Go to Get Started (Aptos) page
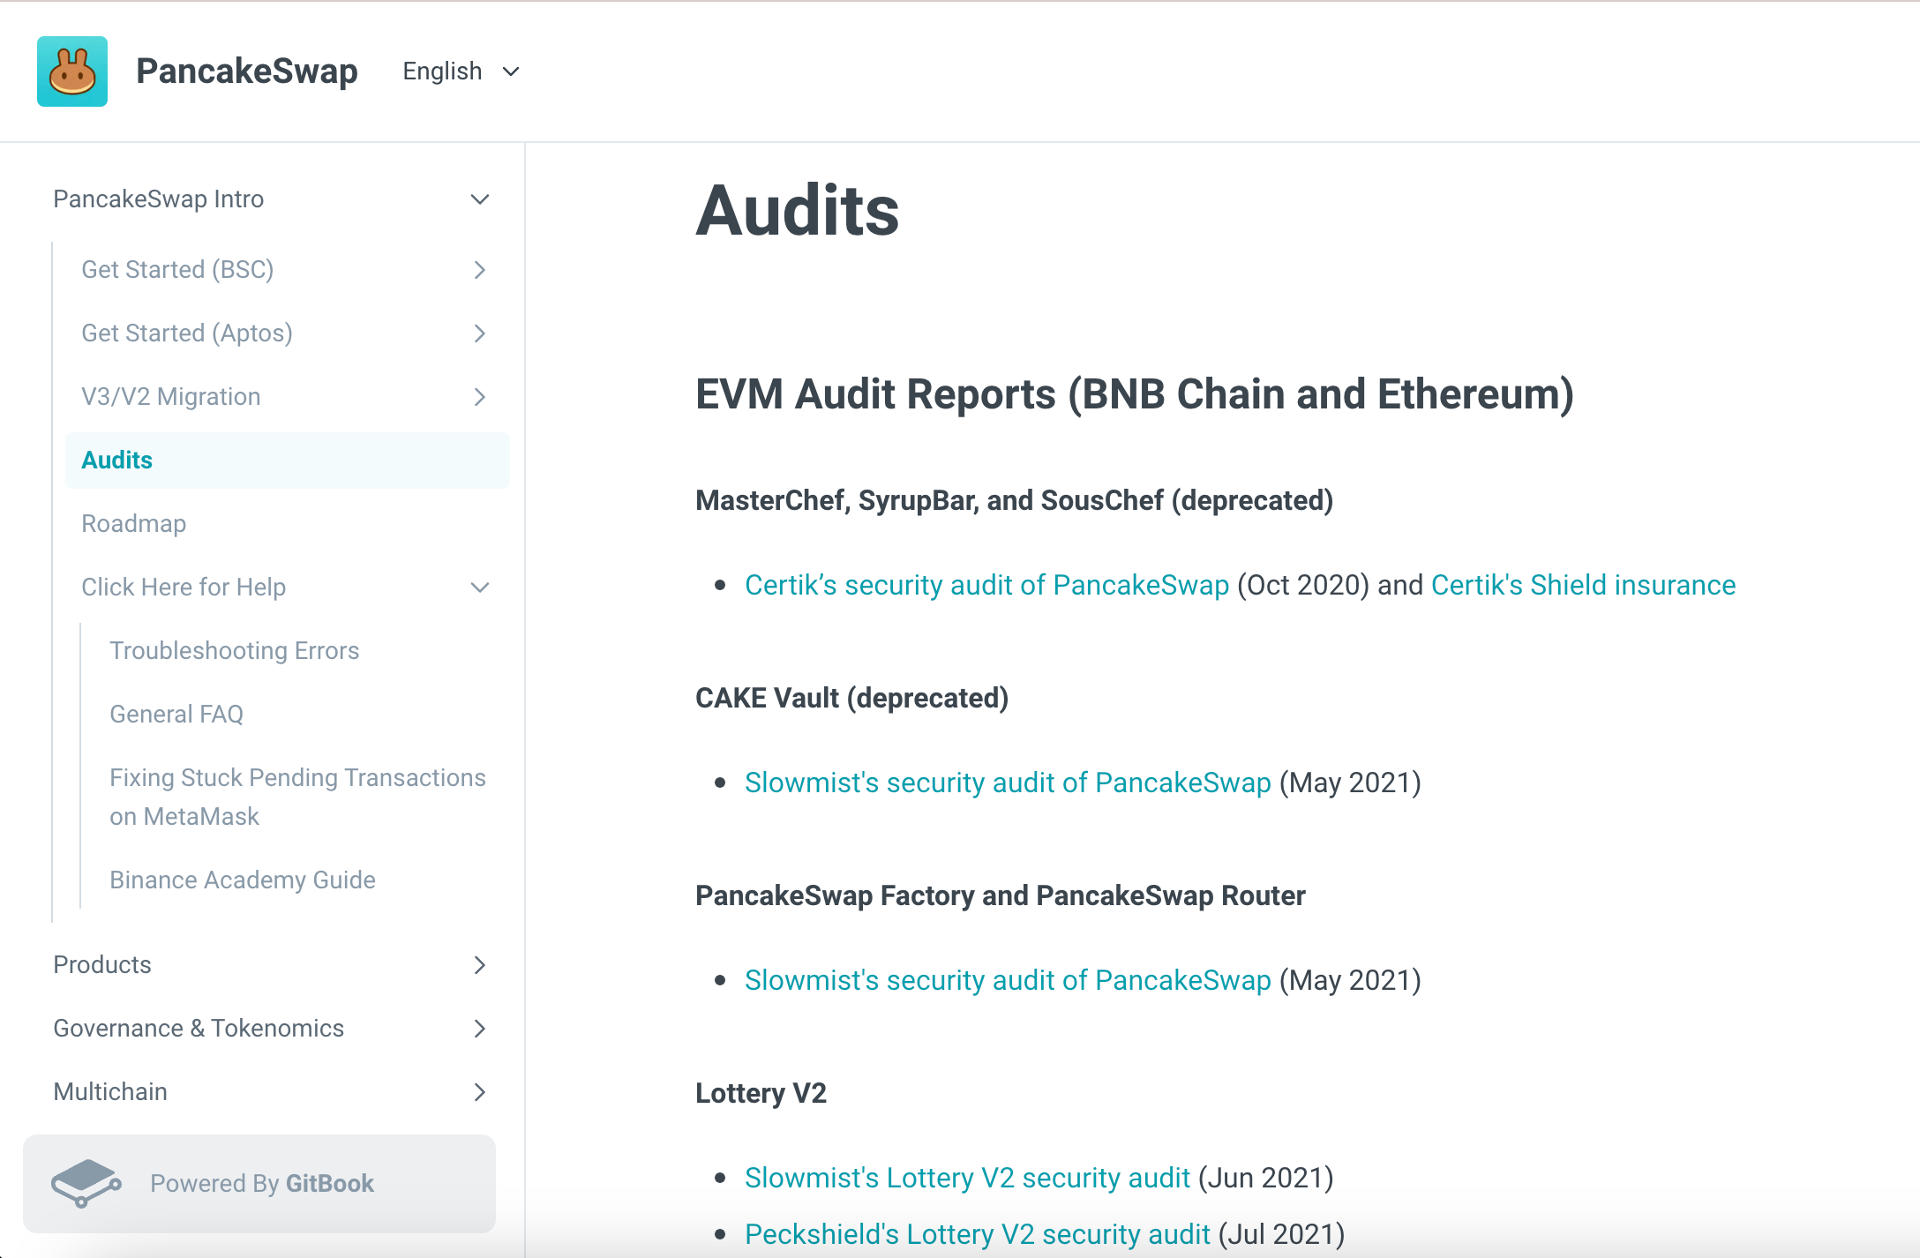 (187, 333)
